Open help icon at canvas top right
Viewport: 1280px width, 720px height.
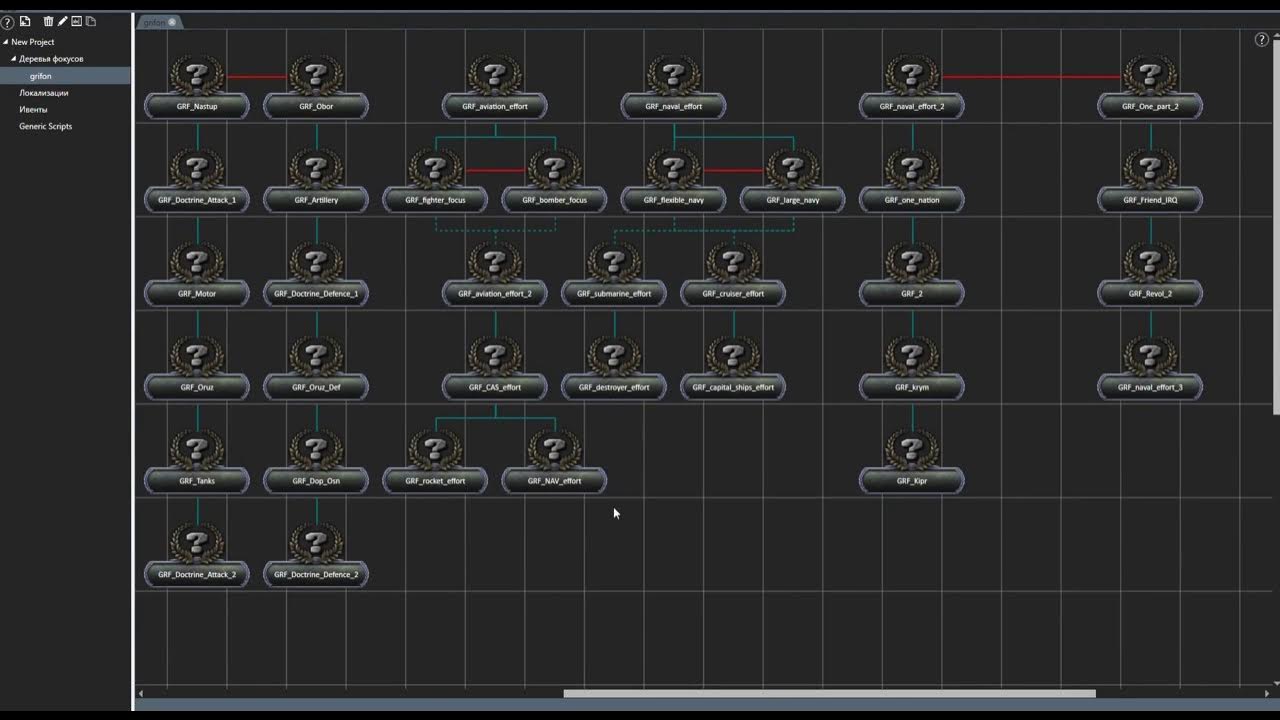pyautogui.click(x=1261, y=40)
